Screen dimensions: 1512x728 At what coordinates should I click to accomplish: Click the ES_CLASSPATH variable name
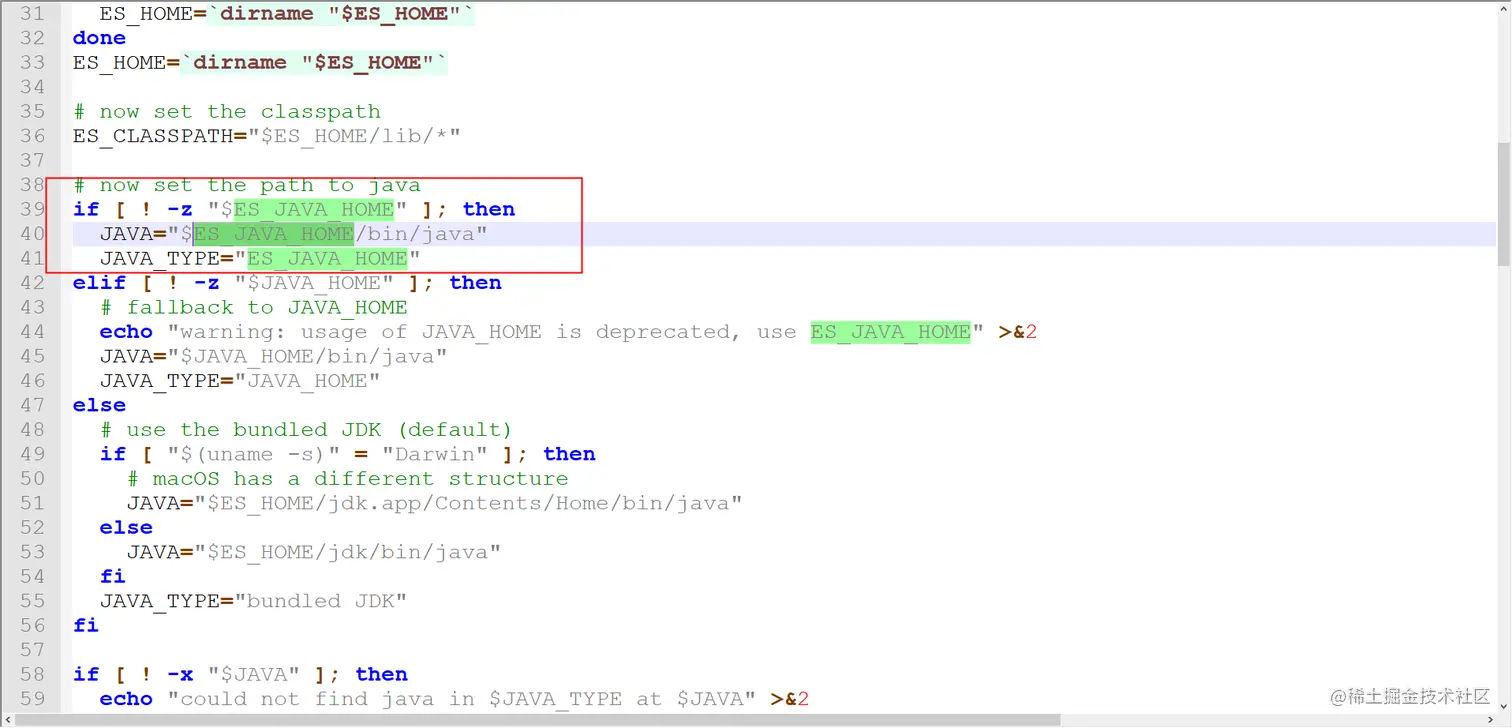(x=153, y=136)
